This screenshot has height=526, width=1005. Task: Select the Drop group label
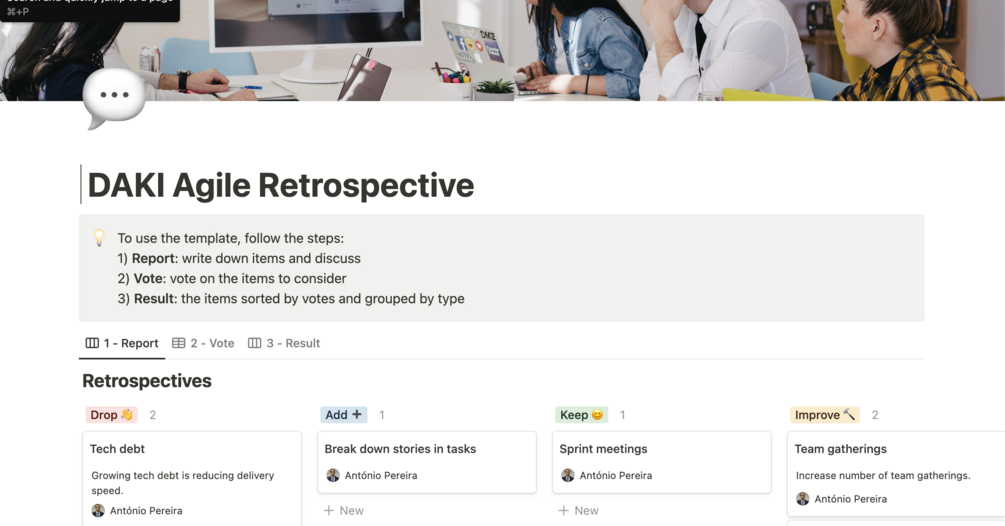(x=112, y=415)
